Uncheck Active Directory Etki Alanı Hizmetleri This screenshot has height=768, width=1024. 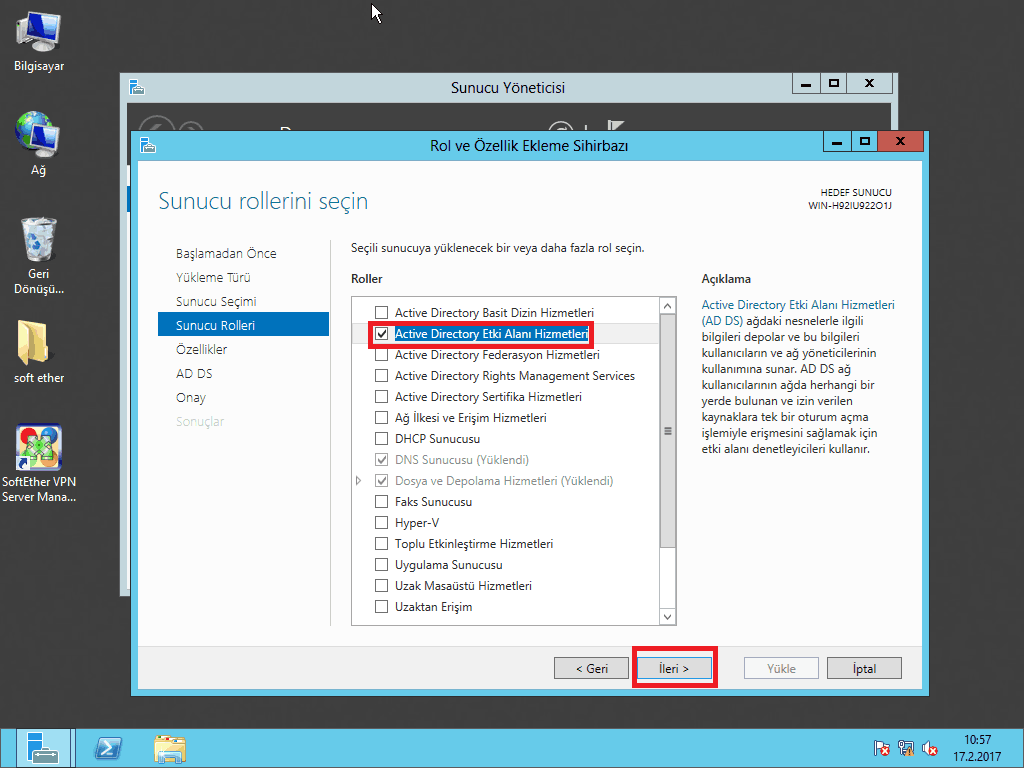pyautogui.click(x=381, y=334)
